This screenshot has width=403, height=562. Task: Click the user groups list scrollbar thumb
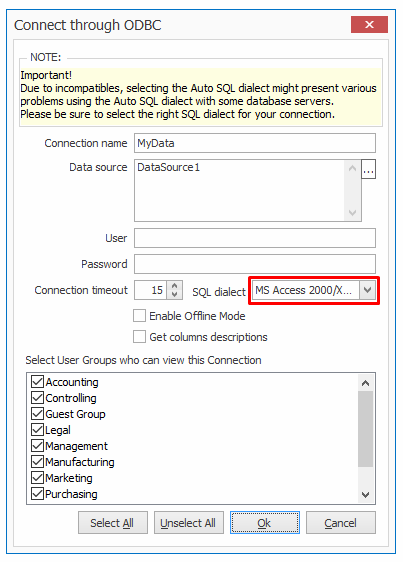(365, 429)
